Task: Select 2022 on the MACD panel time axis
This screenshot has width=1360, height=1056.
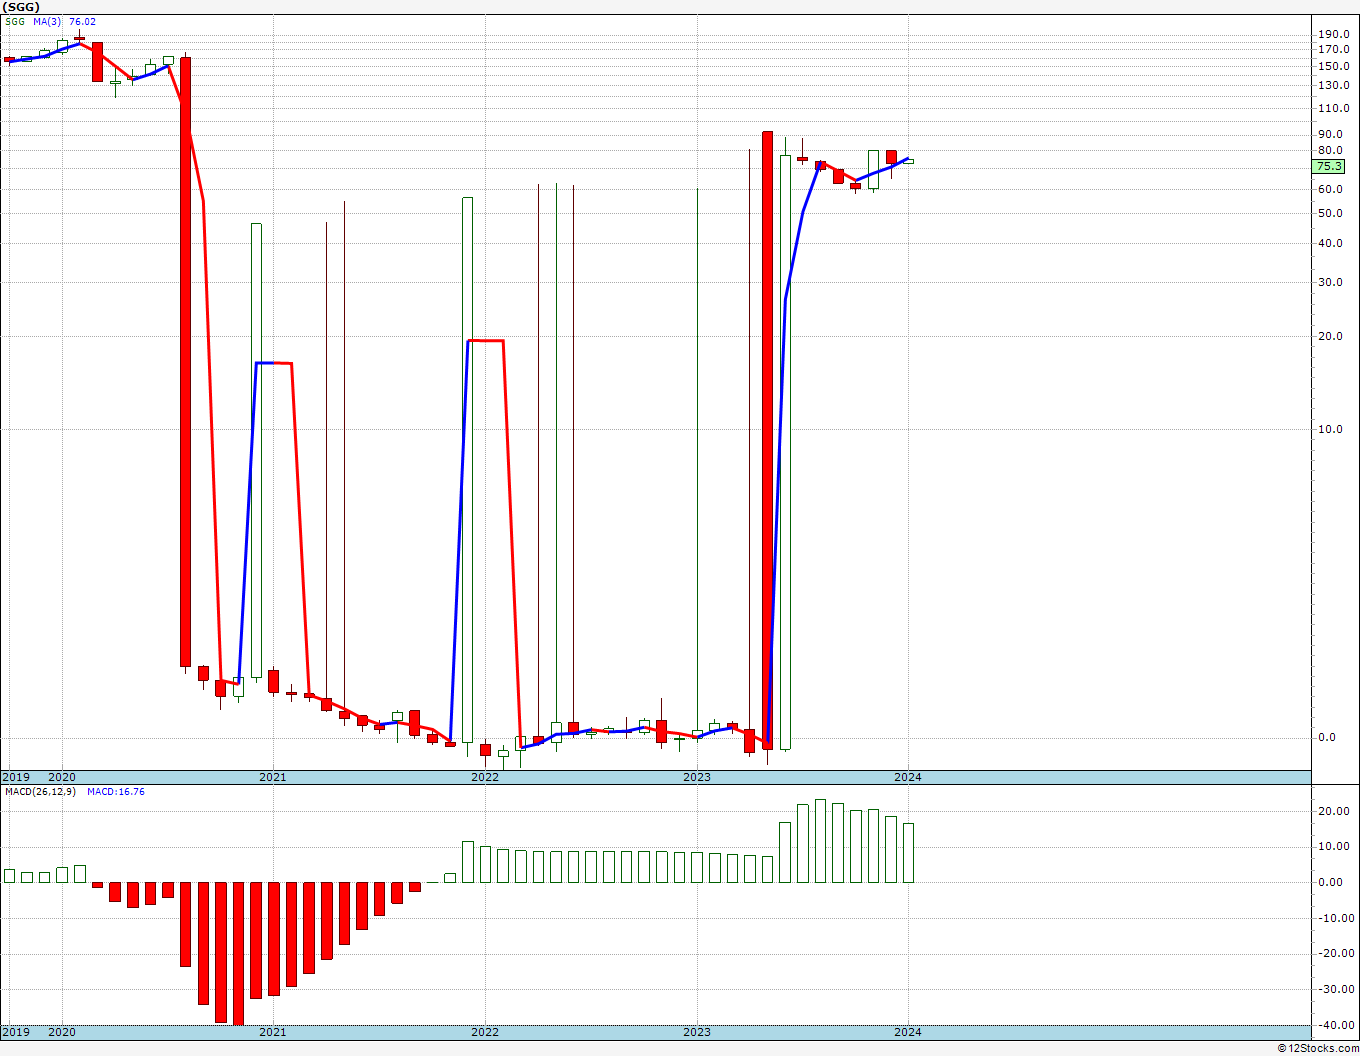Action: coord(485,1032)
